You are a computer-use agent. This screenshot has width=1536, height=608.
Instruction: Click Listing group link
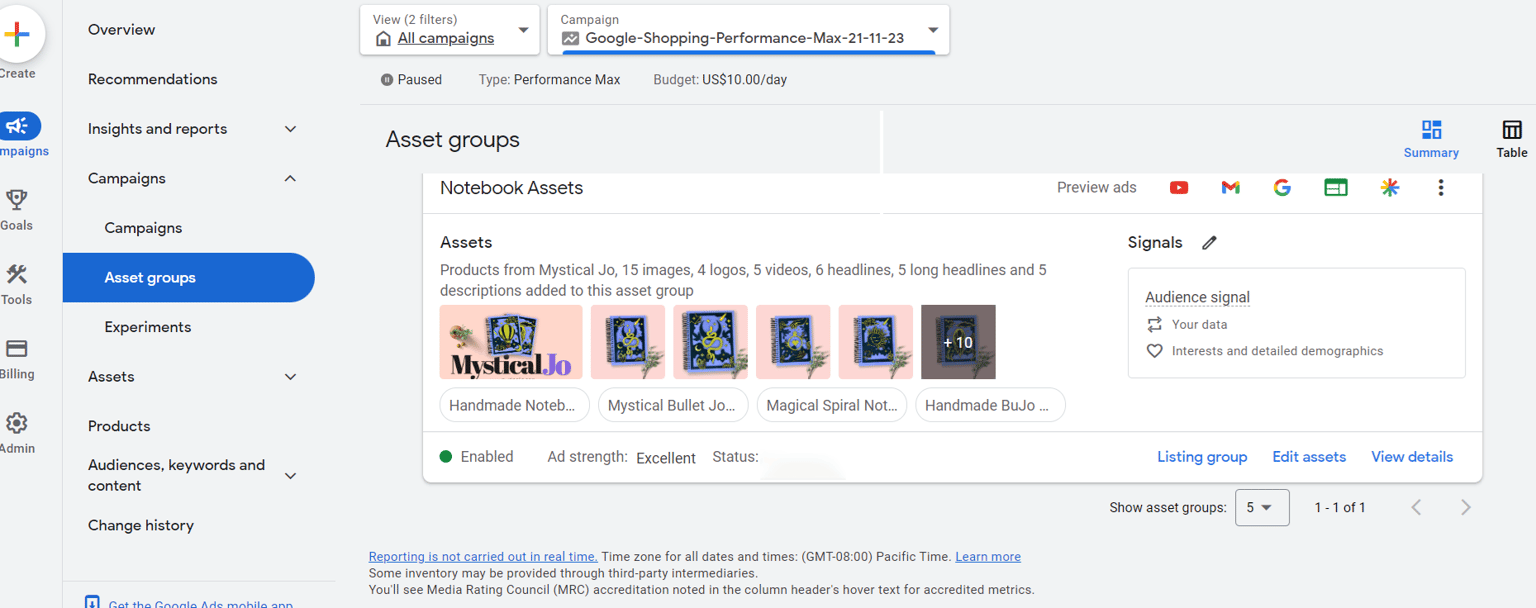(x=1202, y=457)
